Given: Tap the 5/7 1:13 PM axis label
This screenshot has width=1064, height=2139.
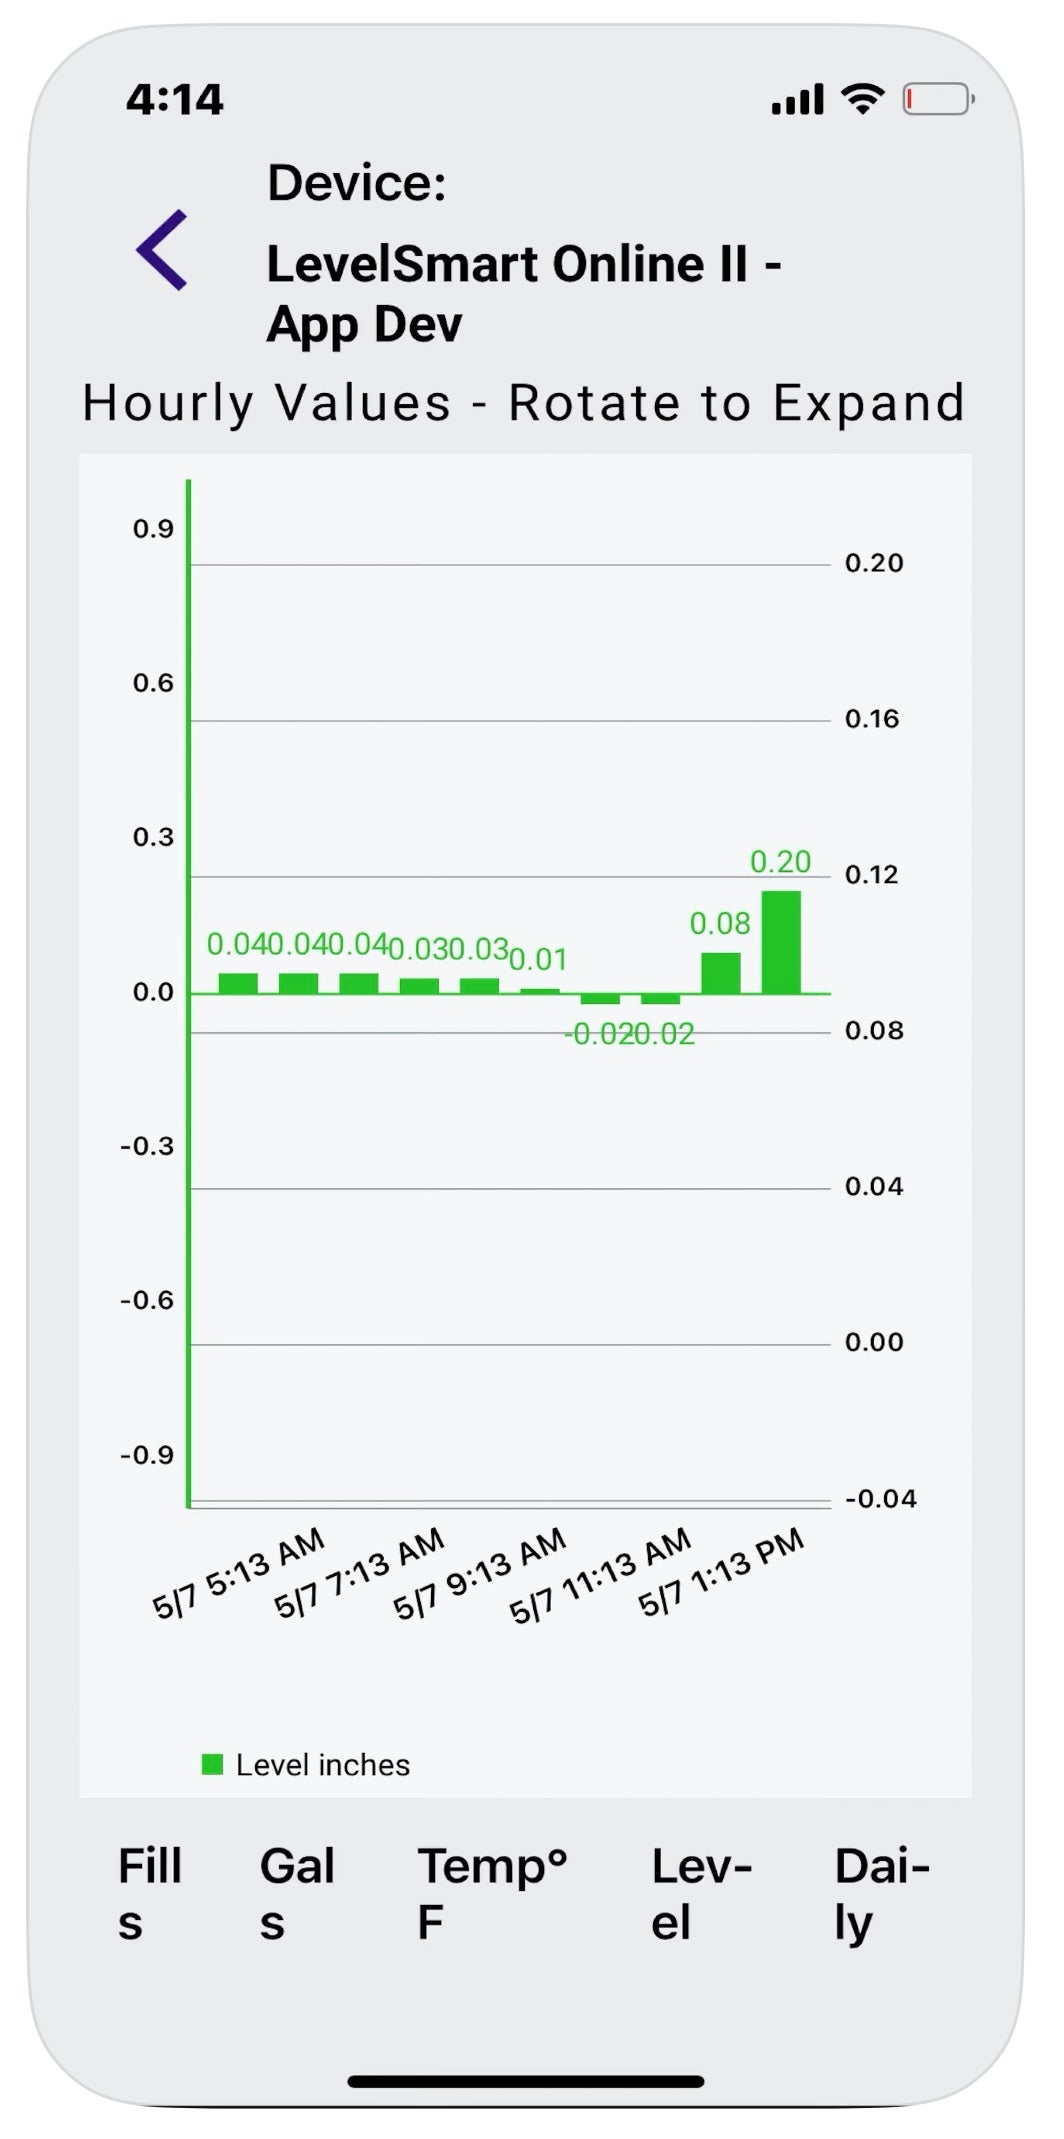Looking at the screenshot, I should pos(722,1572).
